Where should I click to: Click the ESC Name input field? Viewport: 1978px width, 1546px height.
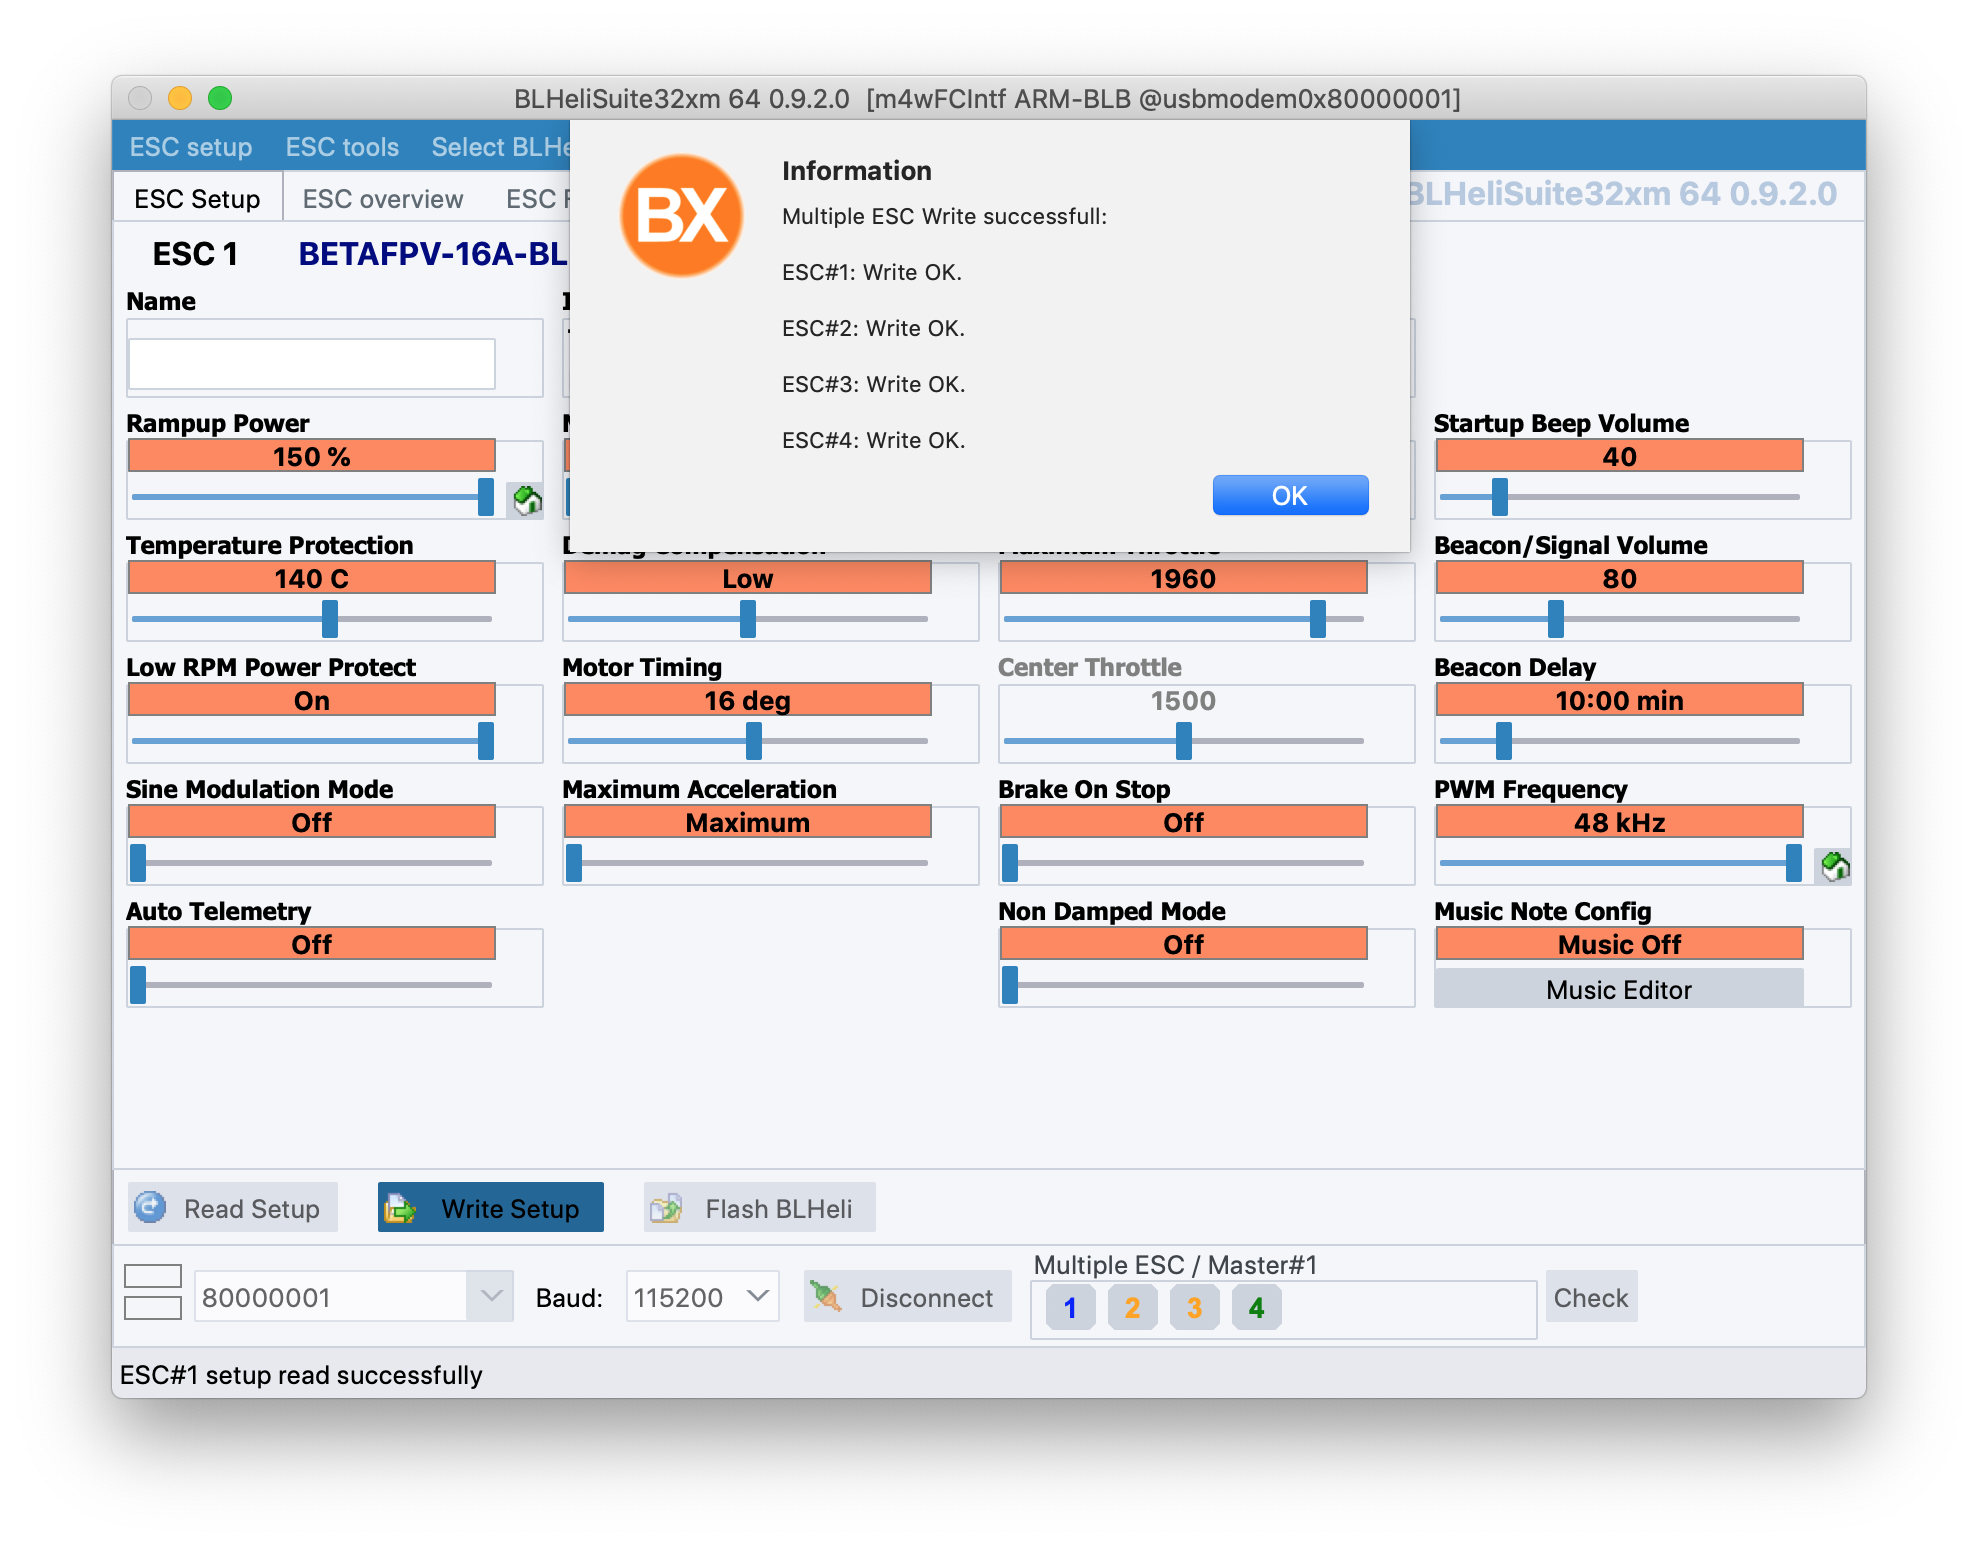coord(312,364)
